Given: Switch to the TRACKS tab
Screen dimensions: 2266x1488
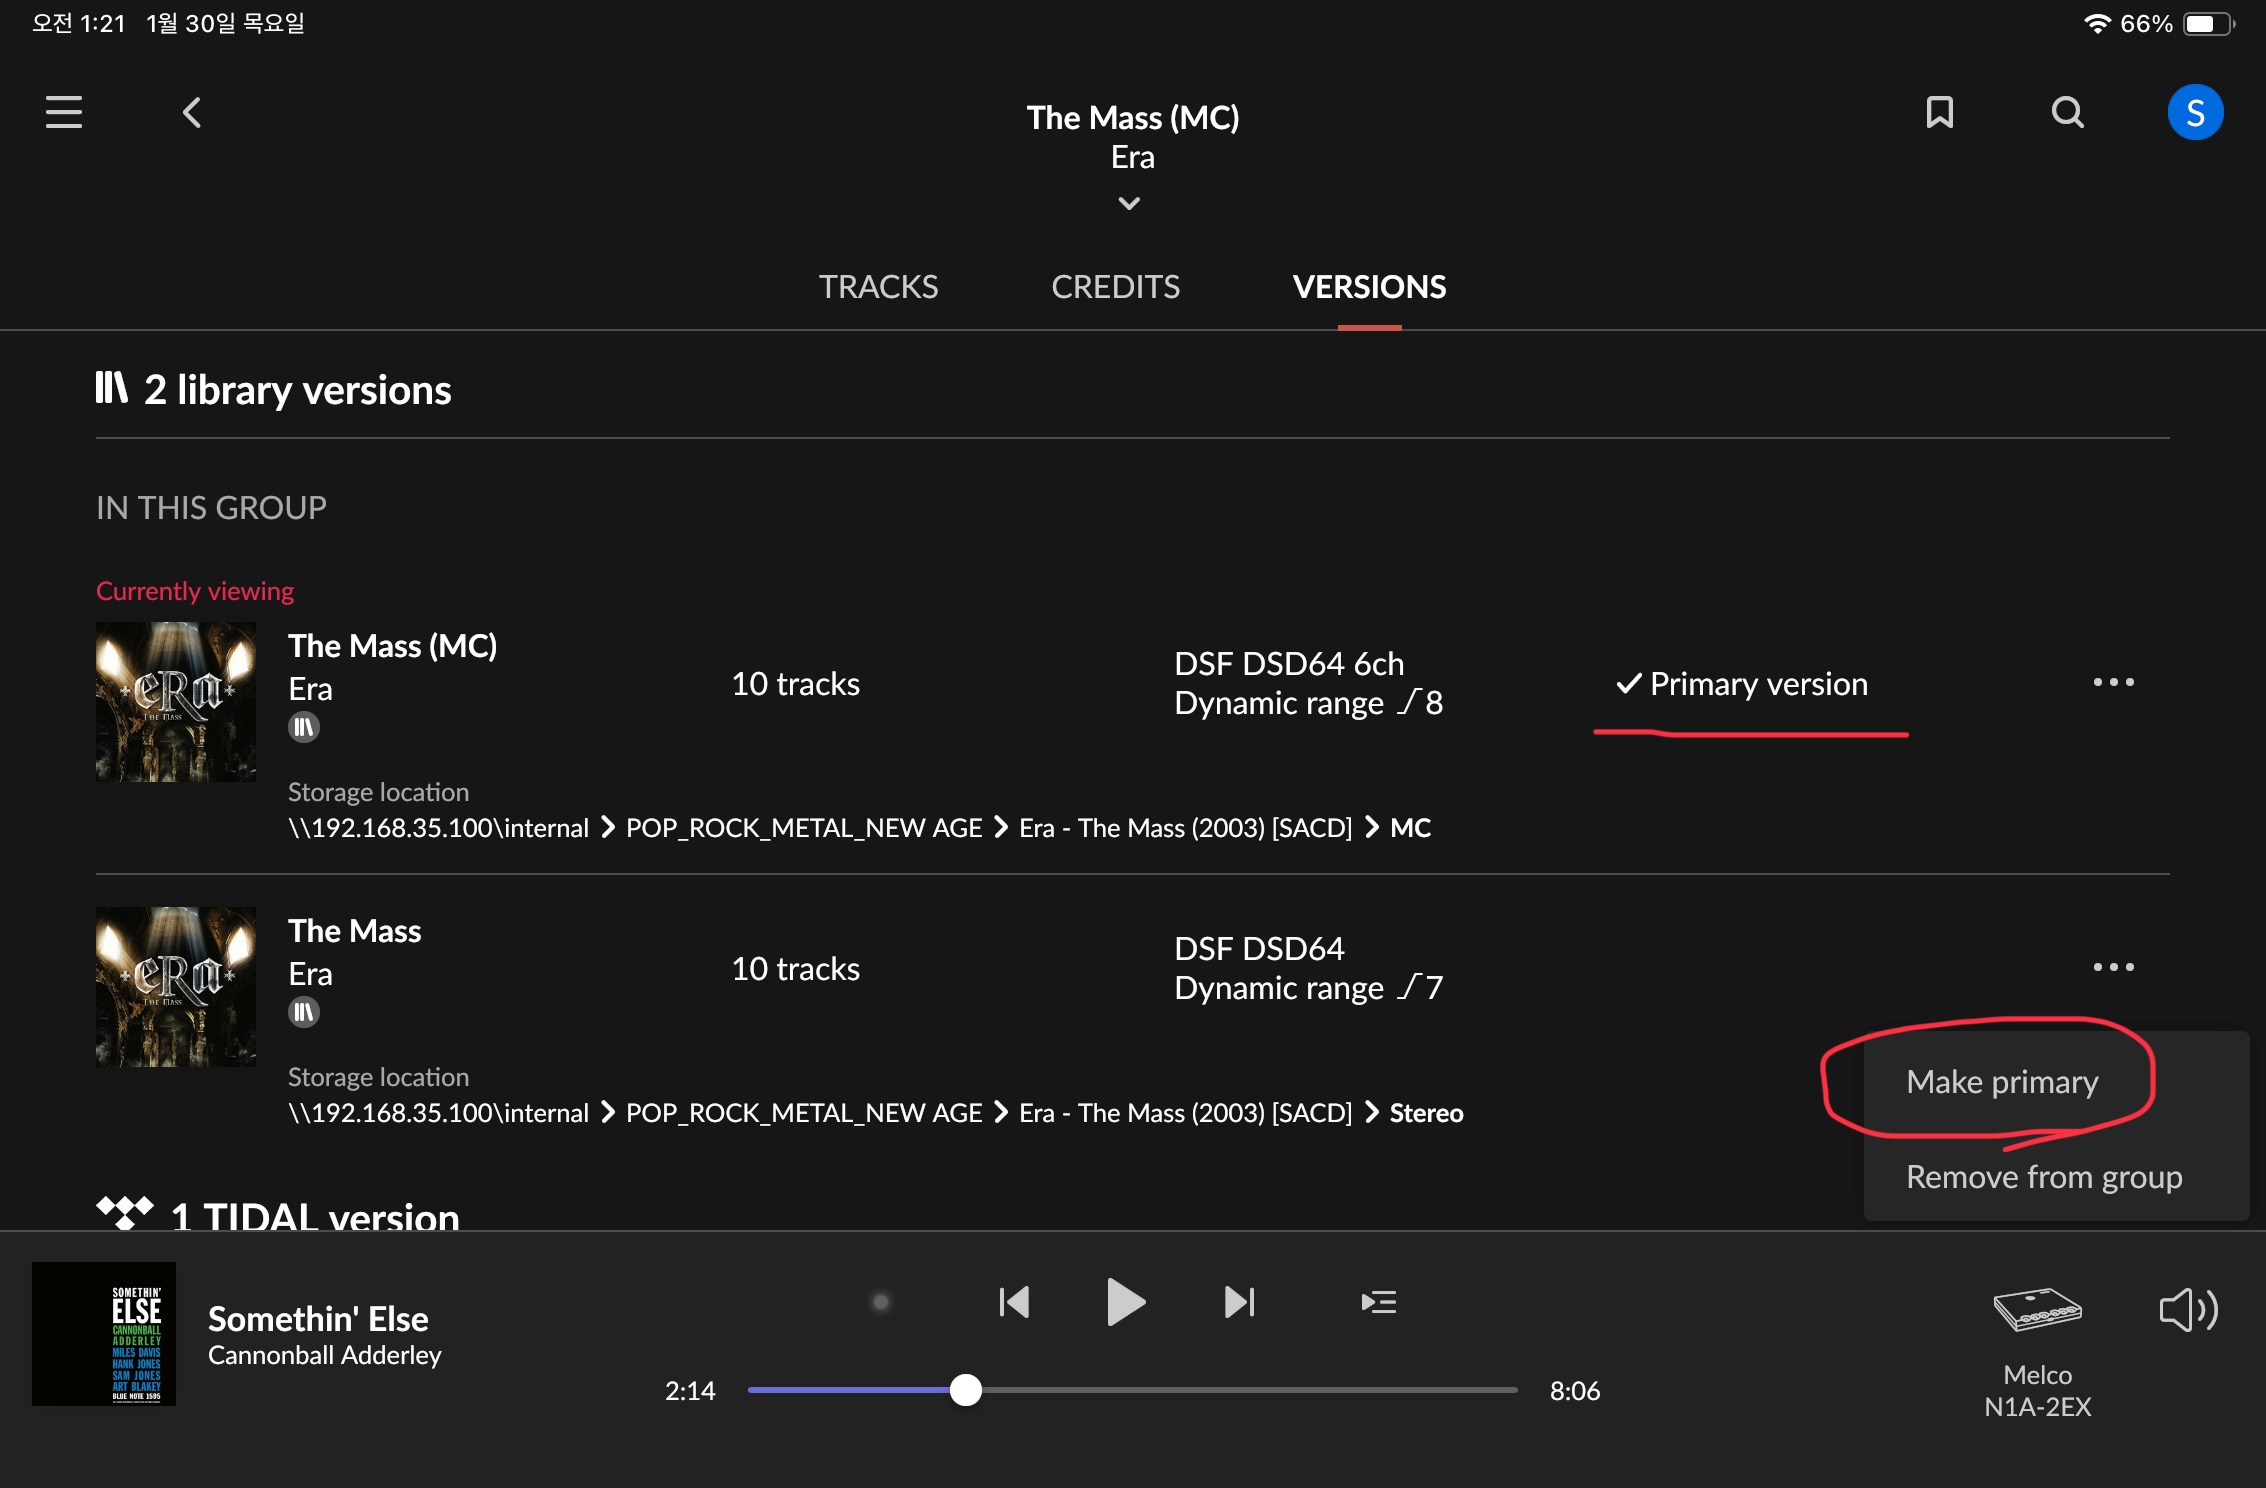Looking at the screenshot, I should 878,287.
